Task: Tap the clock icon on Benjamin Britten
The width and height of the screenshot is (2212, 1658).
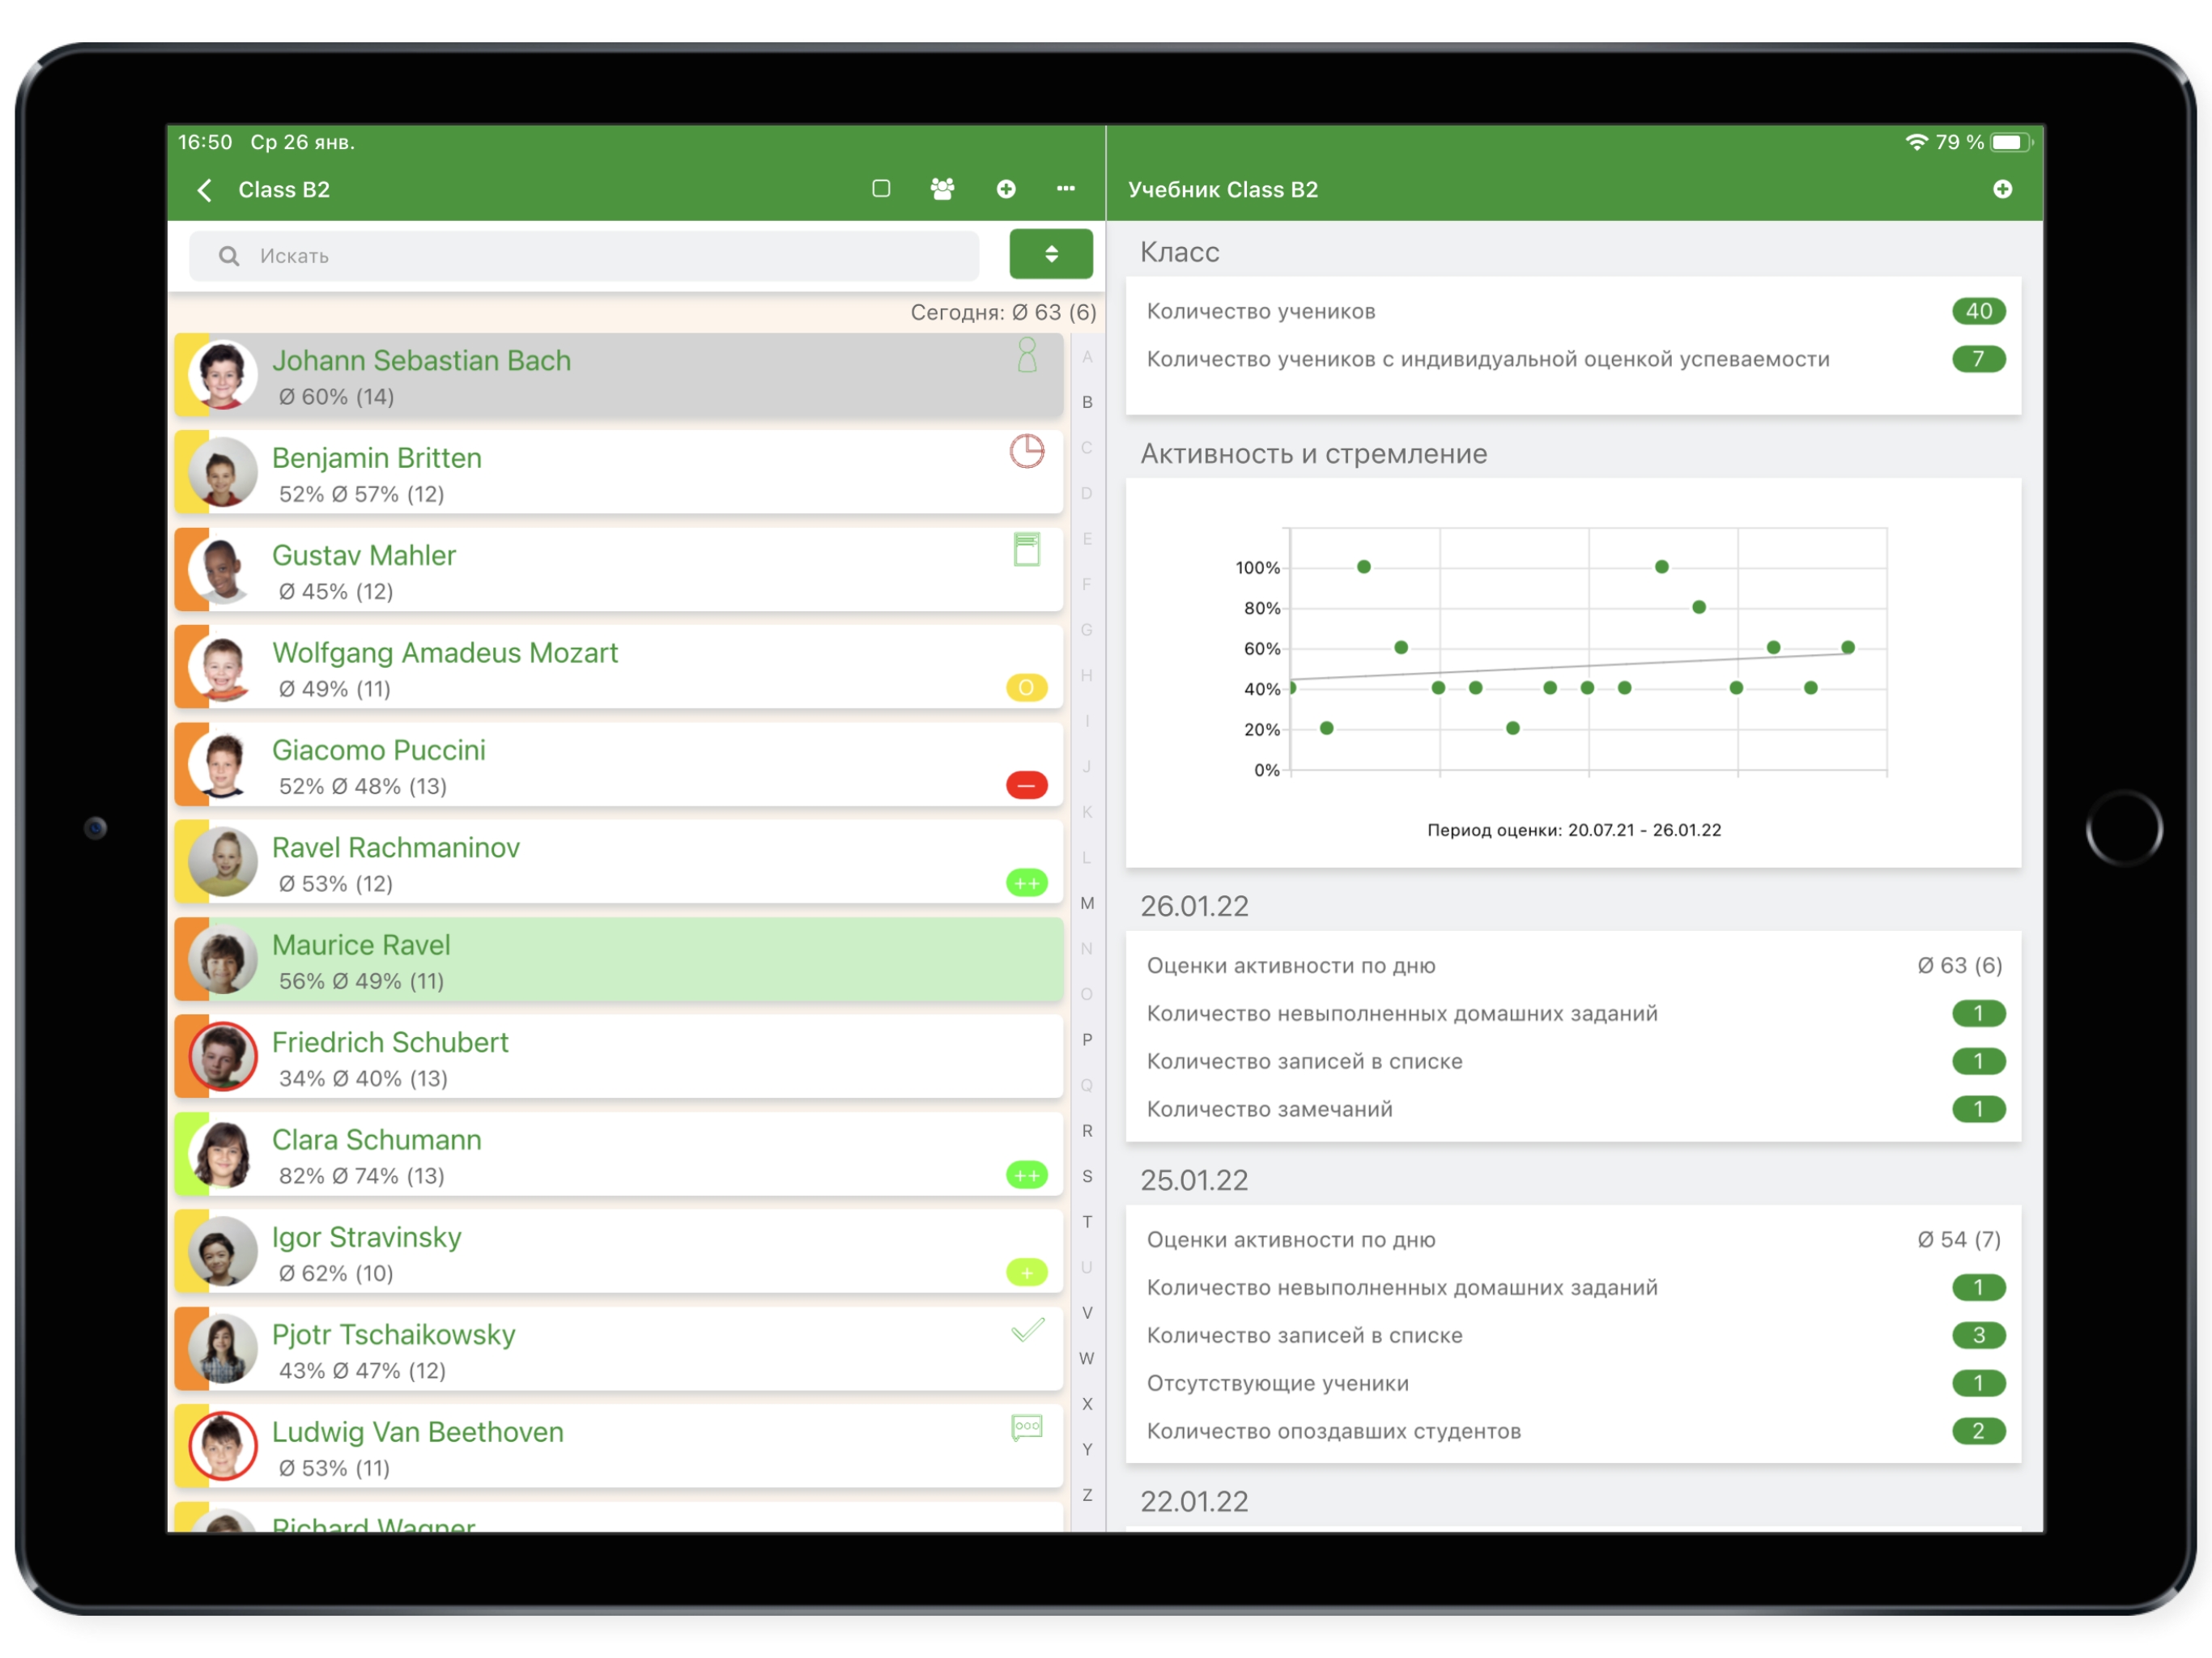Action: pyautogui.click(x=1026, y=452)
